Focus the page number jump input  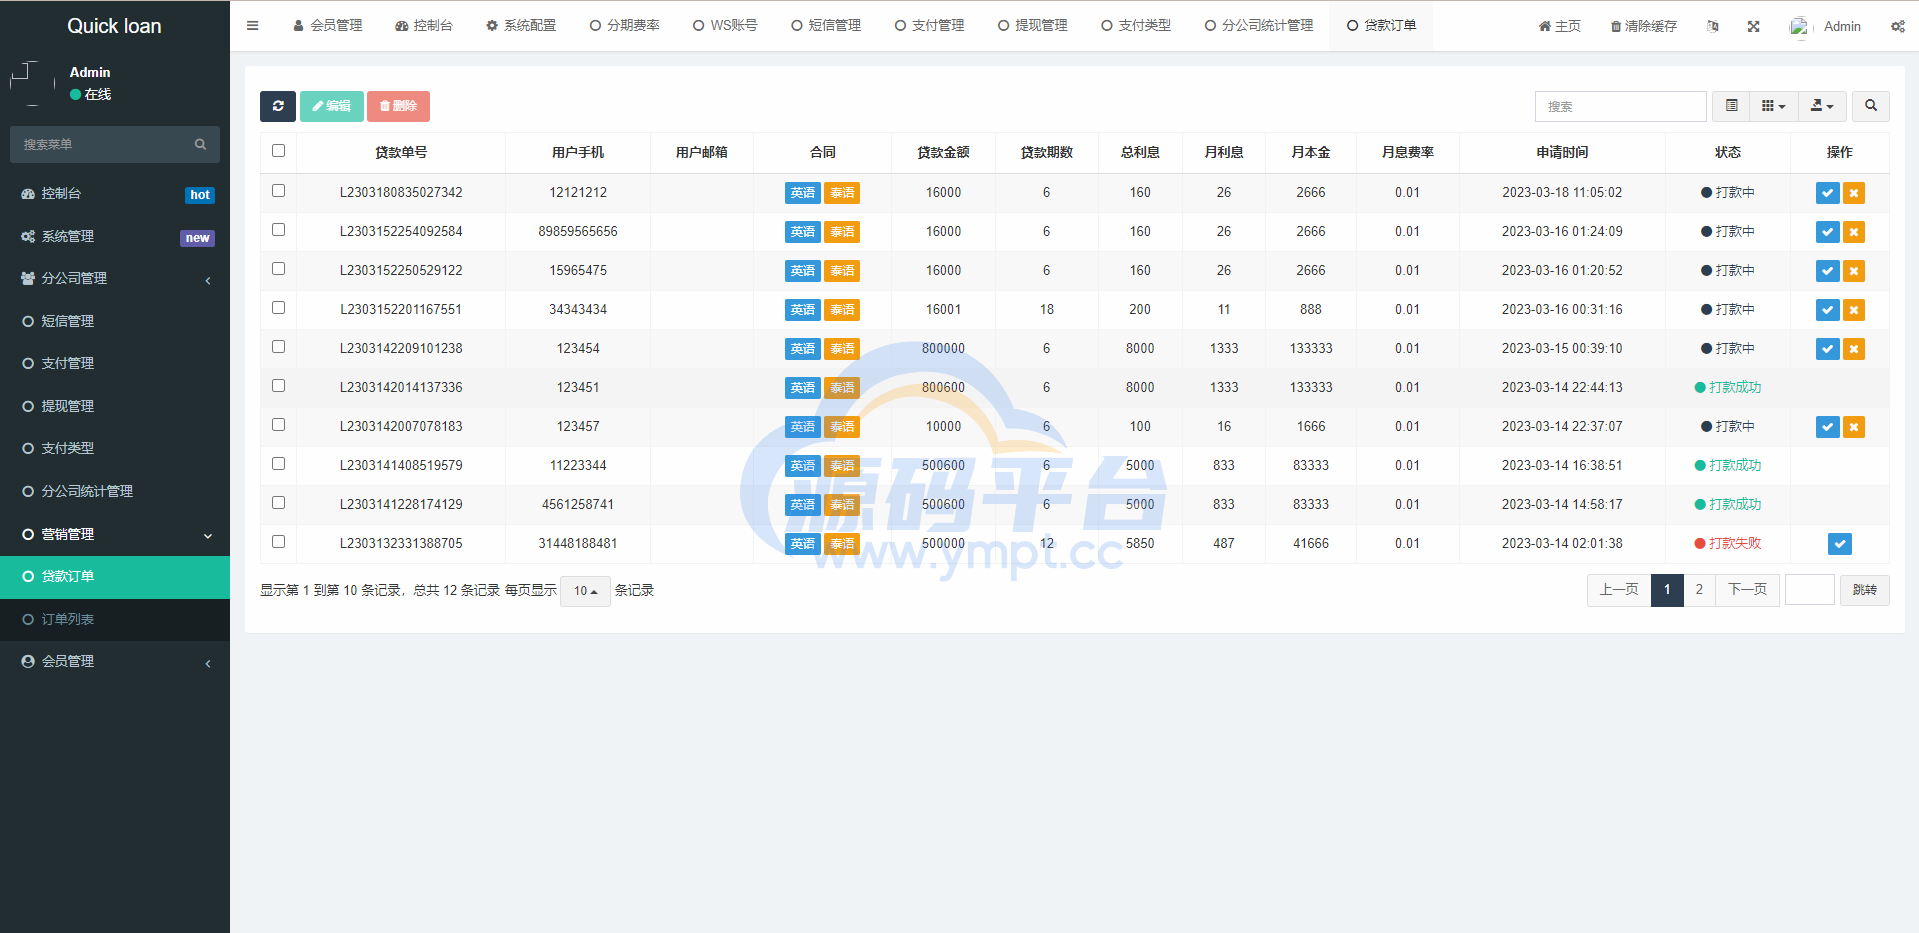pos(1810,590)
